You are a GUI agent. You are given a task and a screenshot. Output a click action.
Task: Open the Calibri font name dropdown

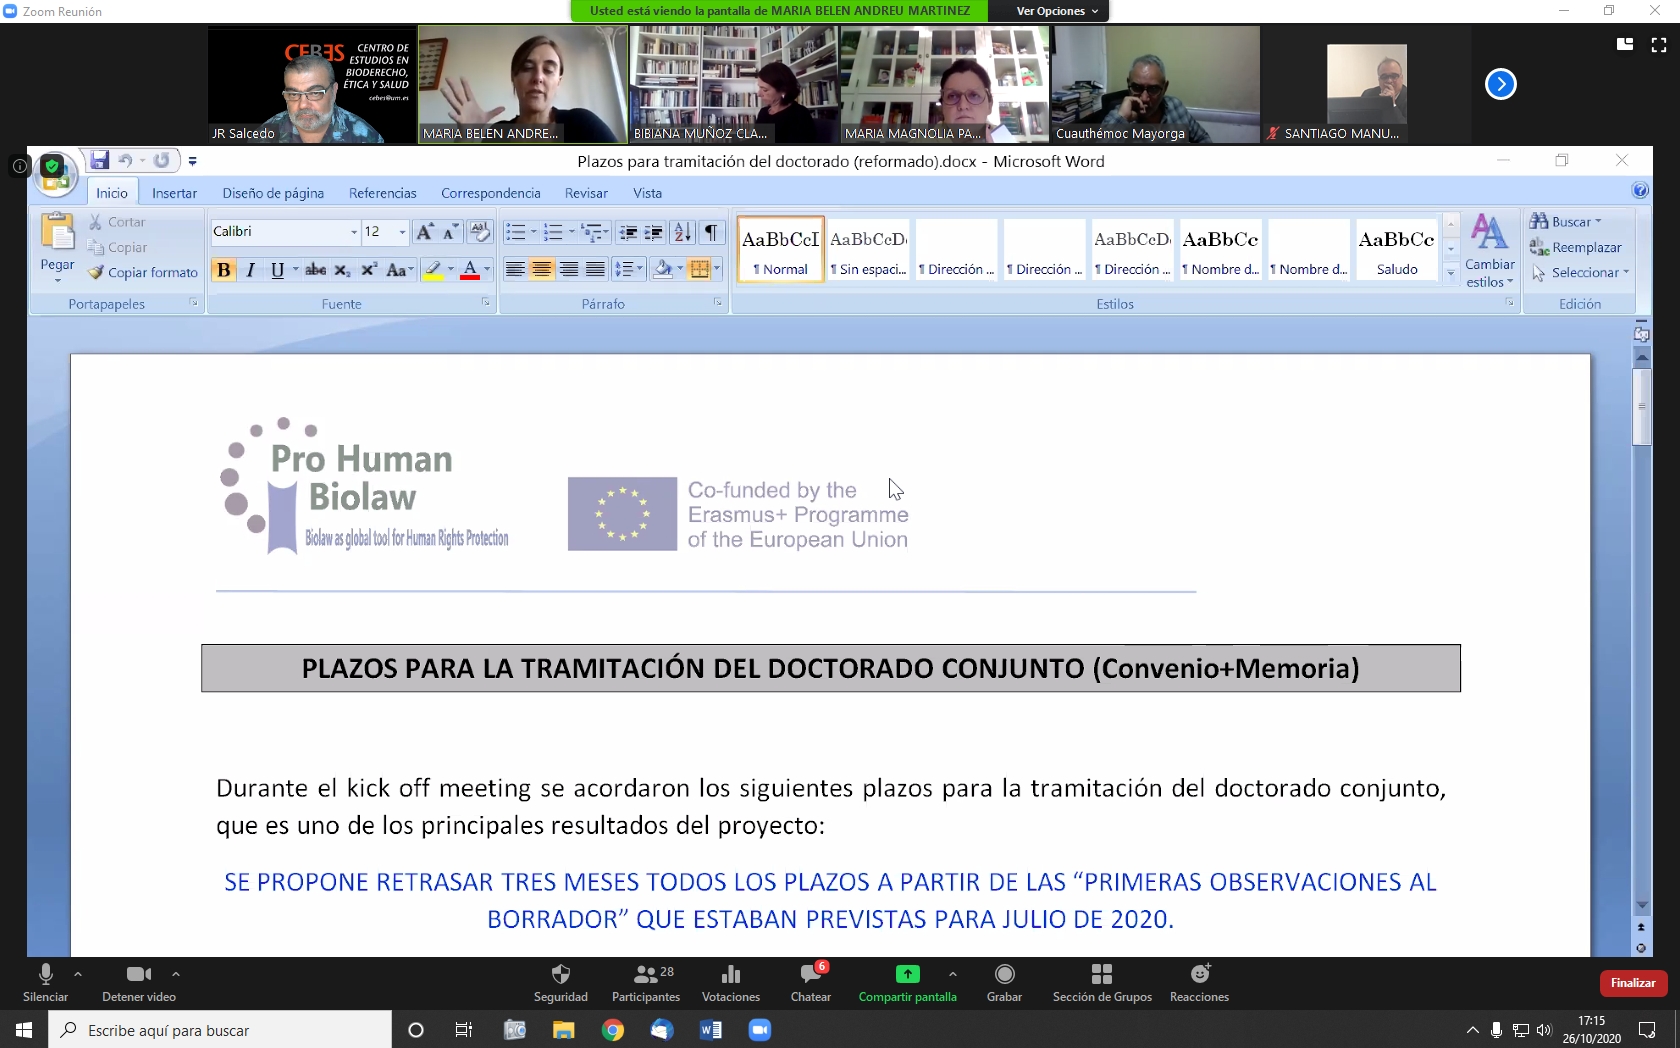[x=353, y=232]
